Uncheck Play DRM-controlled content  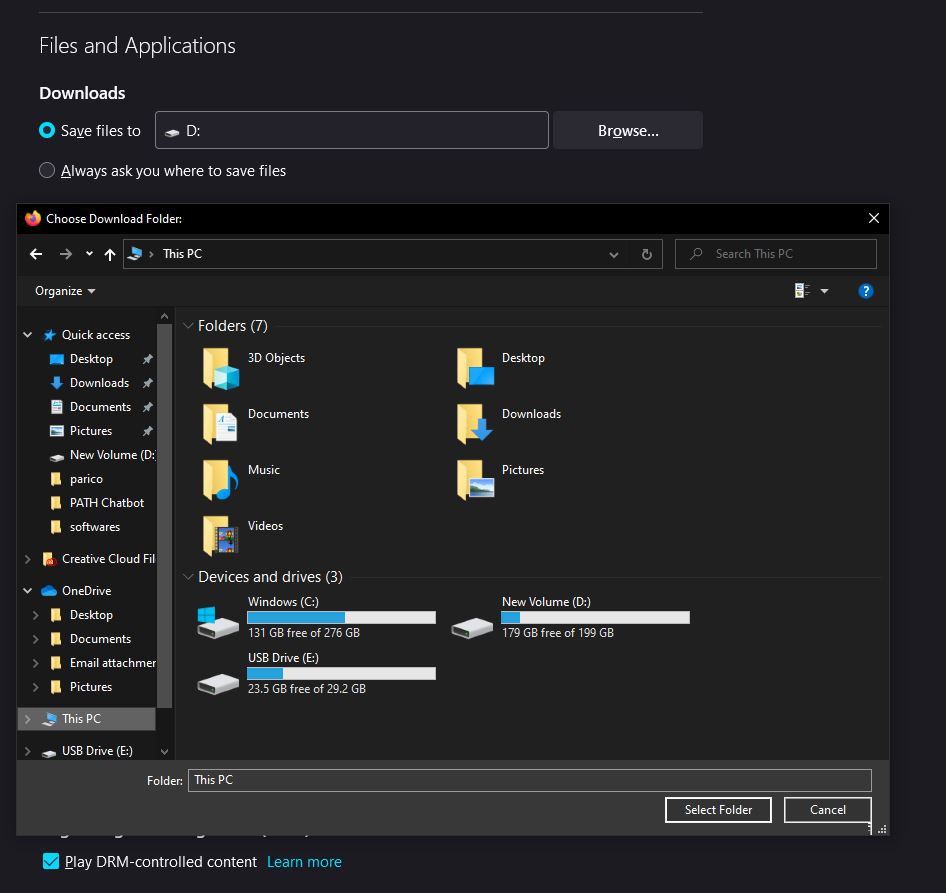[50, 861]
